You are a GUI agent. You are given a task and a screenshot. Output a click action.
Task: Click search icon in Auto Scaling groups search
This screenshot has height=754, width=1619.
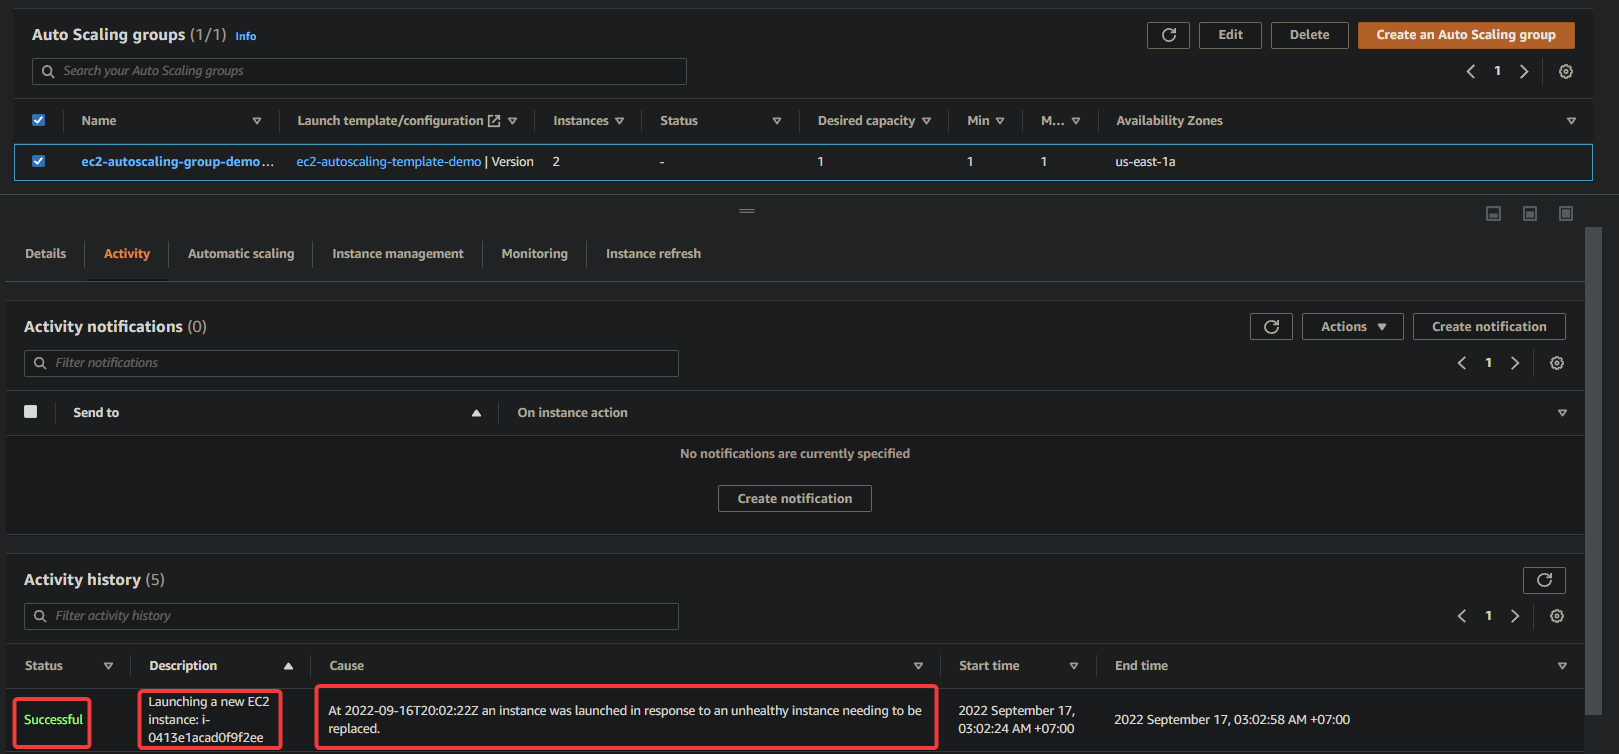tap(48, 72)
